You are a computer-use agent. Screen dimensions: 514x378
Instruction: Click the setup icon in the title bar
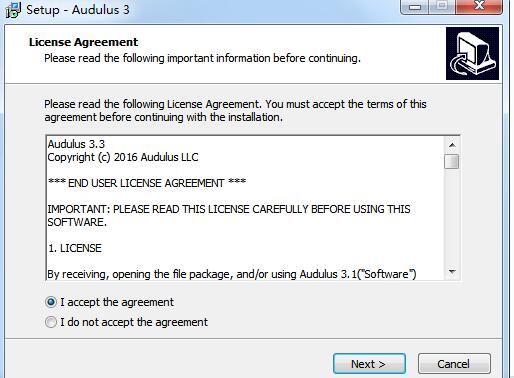pyautogui.click(x=13, y=10)
